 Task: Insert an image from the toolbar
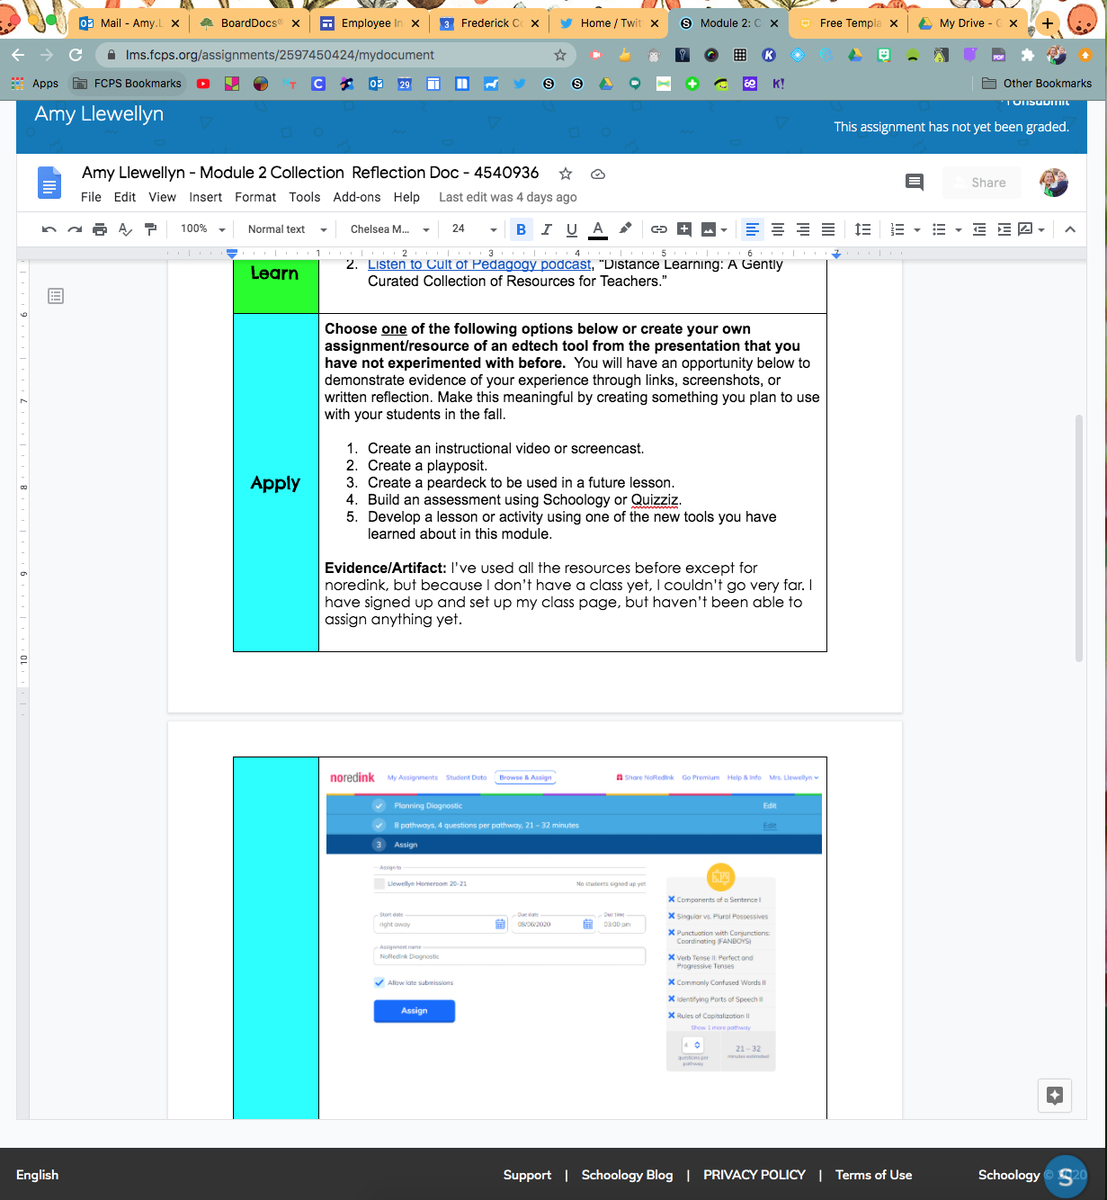tap(709, 229)
